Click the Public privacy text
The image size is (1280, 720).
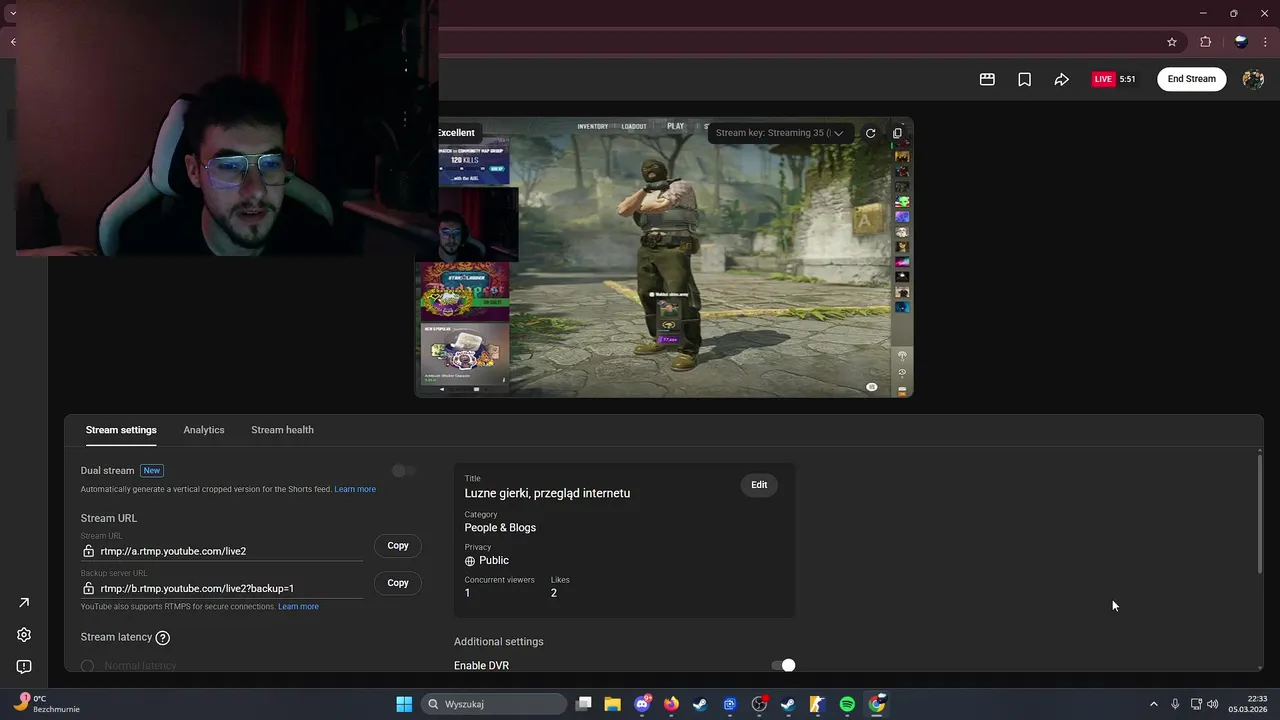494,561
